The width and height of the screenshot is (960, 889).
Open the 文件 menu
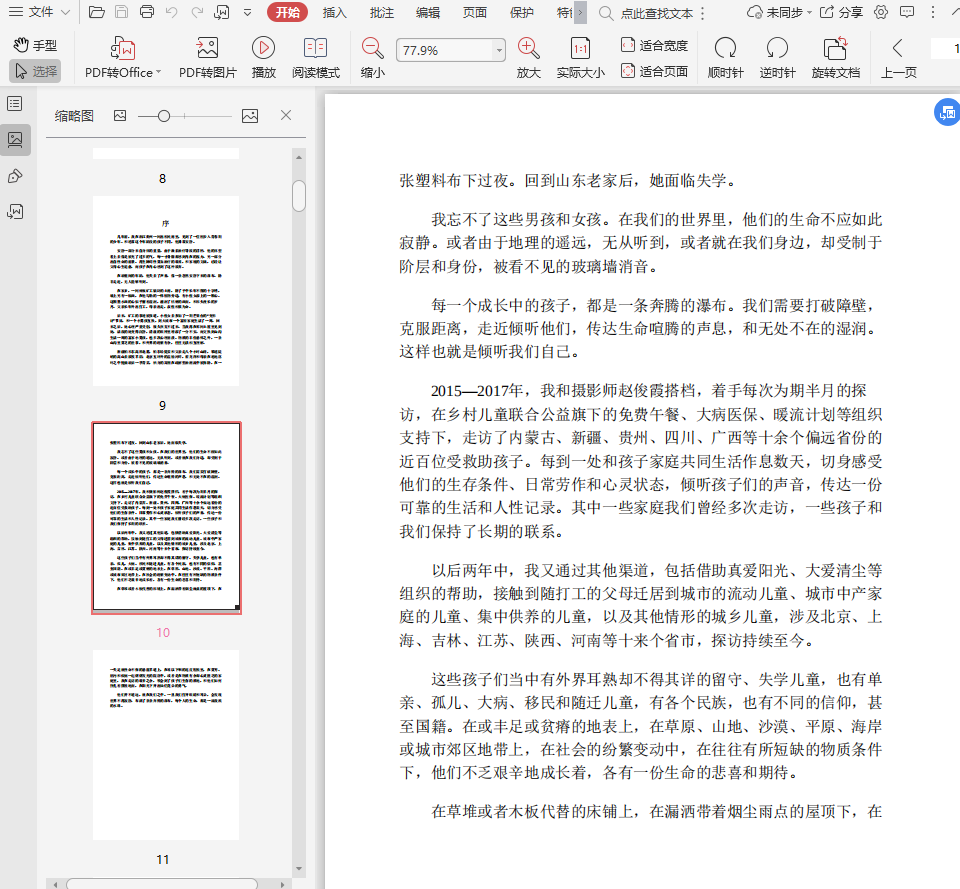coord(39,12)
